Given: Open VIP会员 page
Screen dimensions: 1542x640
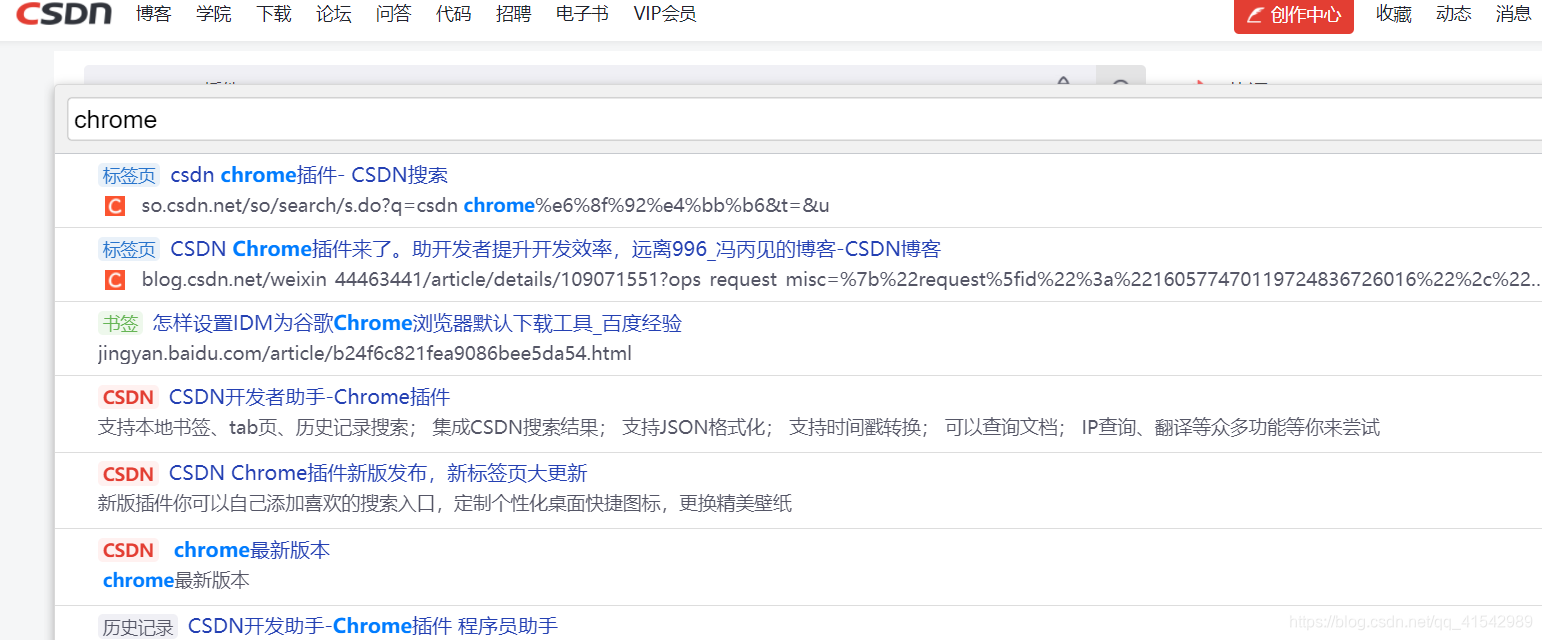Looking at the screenshot, I should click(x=665, y=14).
